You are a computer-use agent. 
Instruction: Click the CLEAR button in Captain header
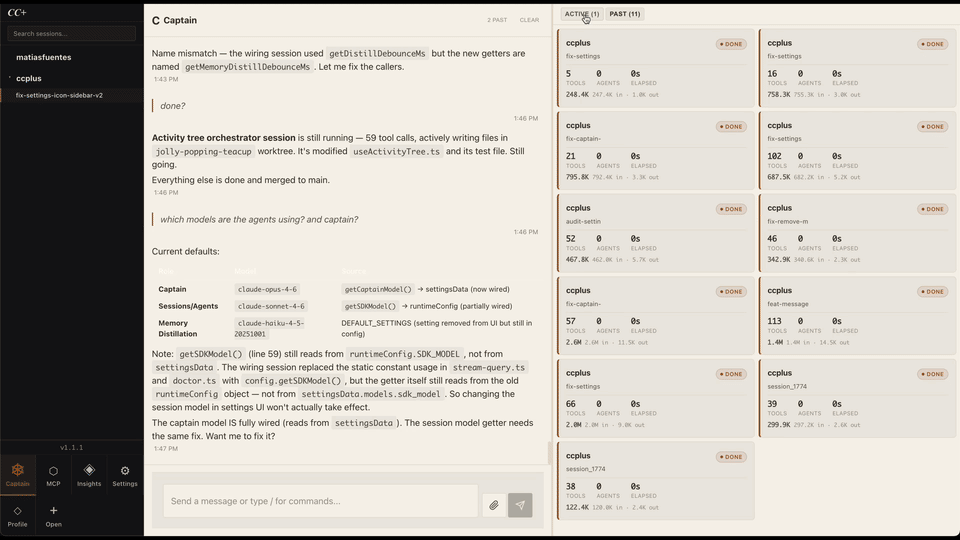point(529,20)
